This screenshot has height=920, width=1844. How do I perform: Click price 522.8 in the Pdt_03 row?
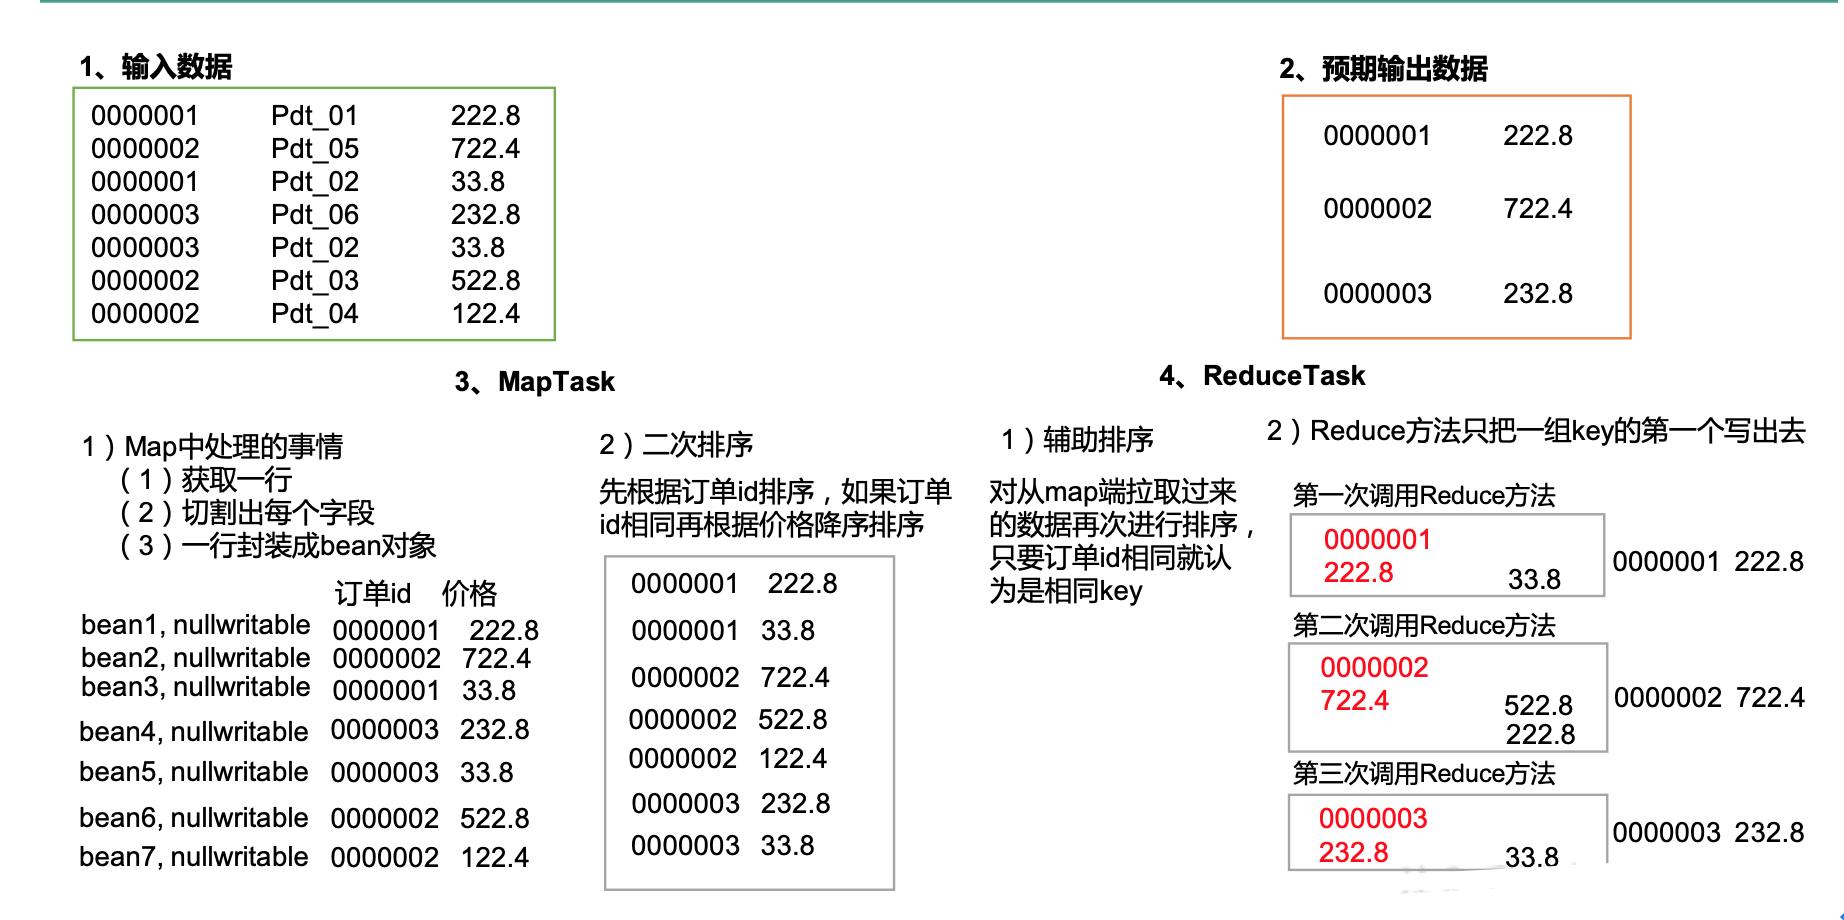(x=485, y=281)
